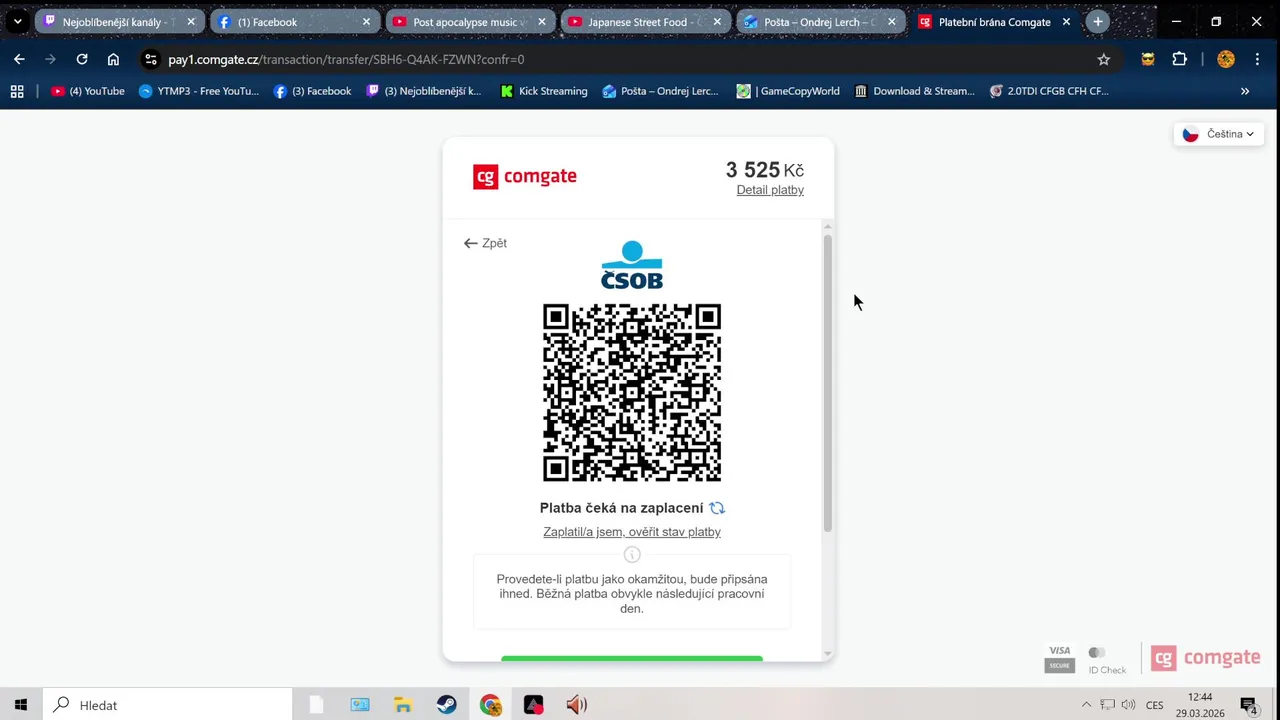Show hidden tray icons arrow
Image resolution: width=1280 pixels, height=720 pixels.
1086,705
